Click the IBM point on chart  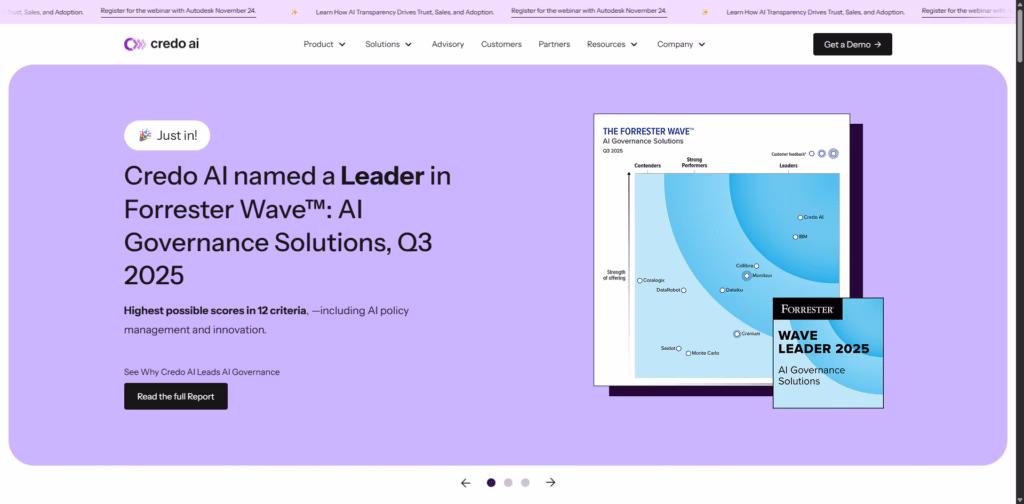point(795,237)
